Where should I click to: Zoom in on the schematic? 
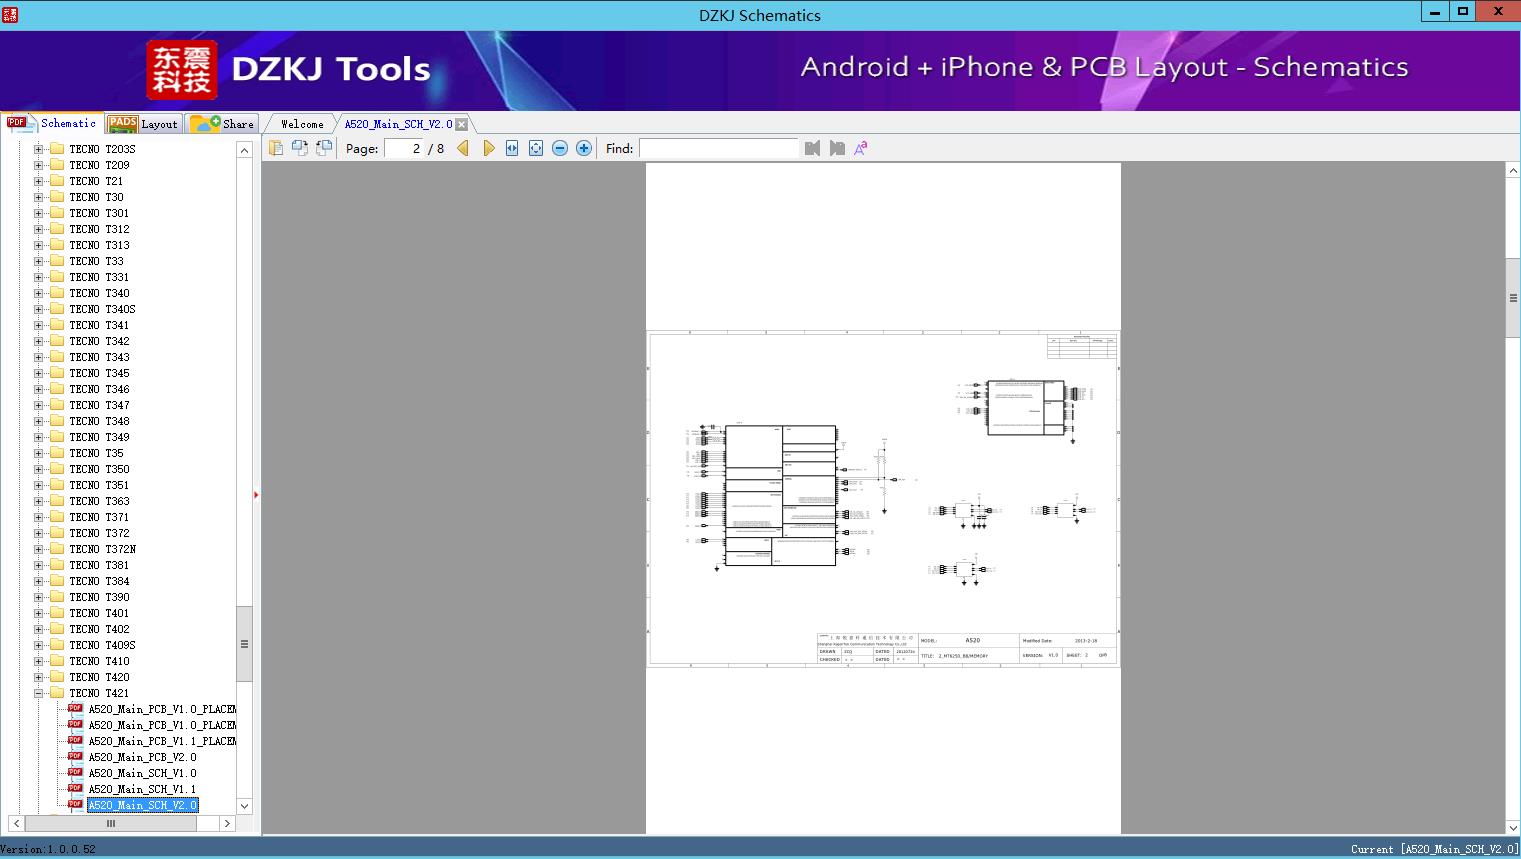584,148
